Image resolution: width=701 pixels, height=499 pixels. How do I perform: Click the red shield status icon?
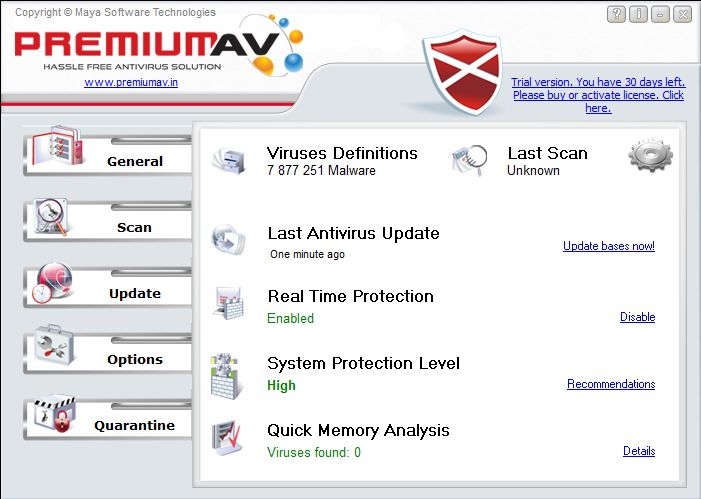(x=463, y=72)
